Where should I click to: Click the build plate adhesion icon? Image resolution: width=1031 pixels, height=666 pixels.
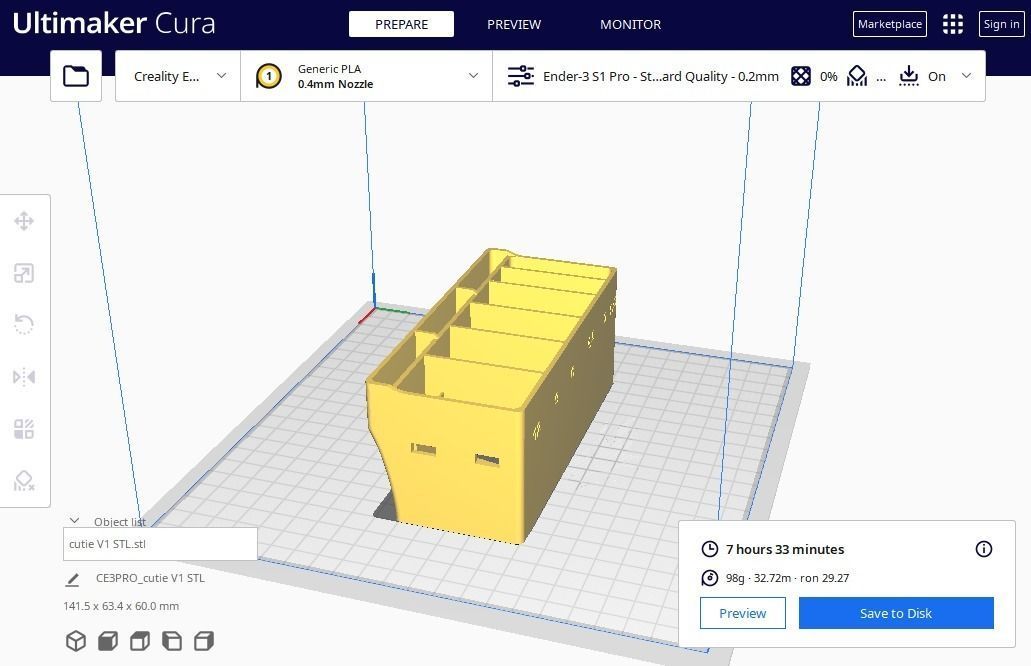tap(909, 76)
